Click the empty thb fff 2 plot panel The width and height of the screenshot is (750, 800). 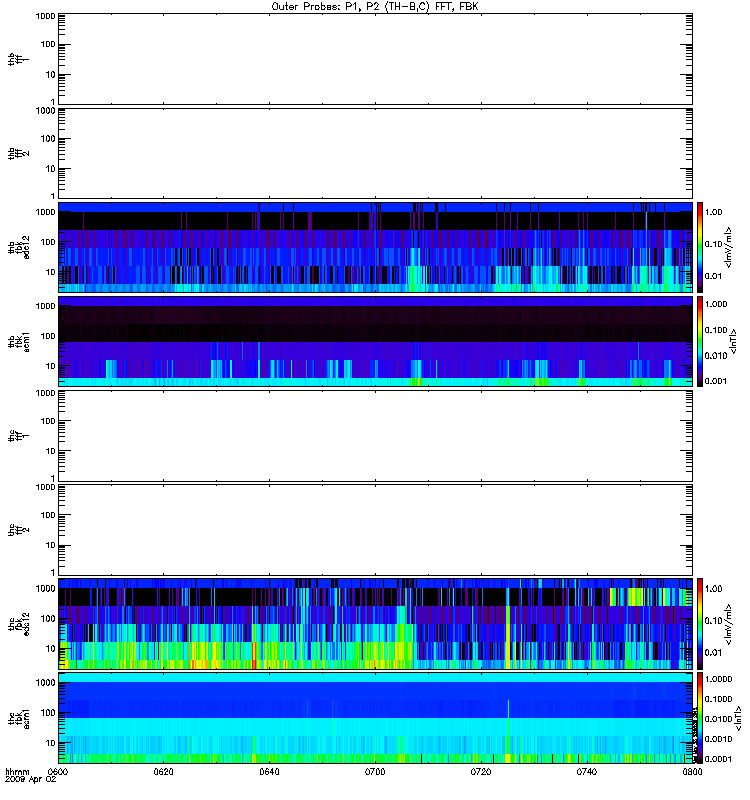[375, 153]
